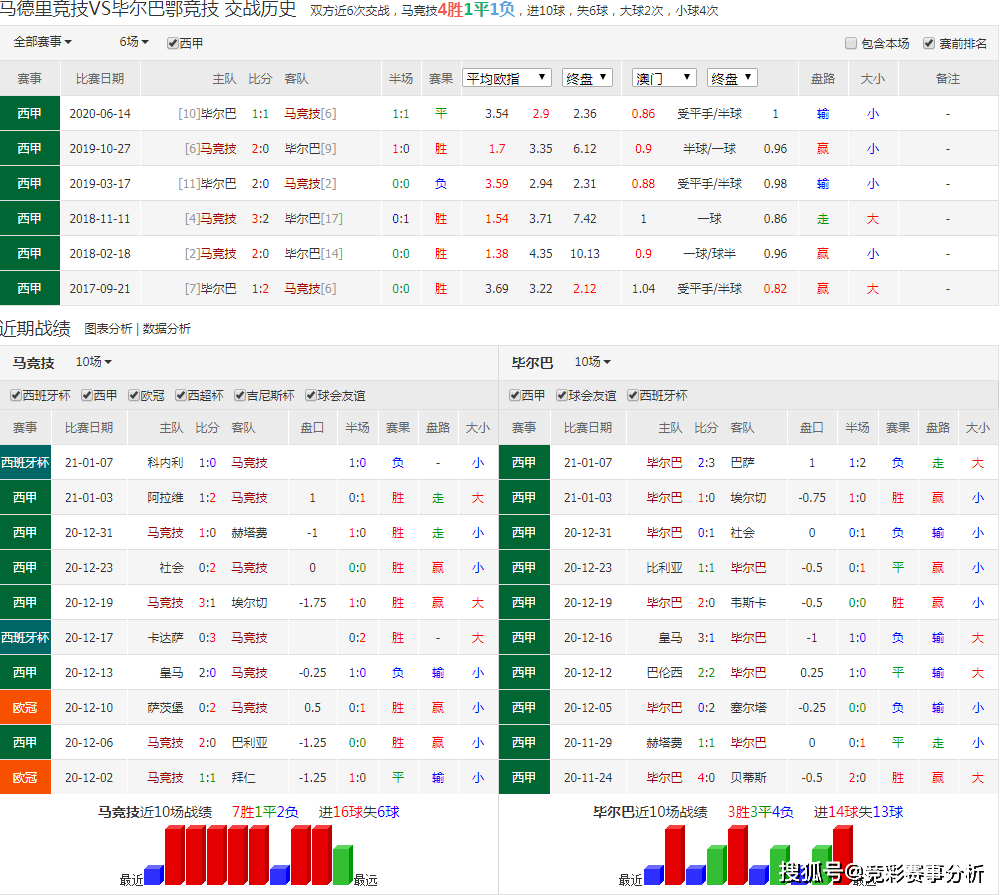This screenshot has width=1007, height=895.
Task: Click the 西班牙杯 badge on the 20-12-17 match
Action: point(25,637)
